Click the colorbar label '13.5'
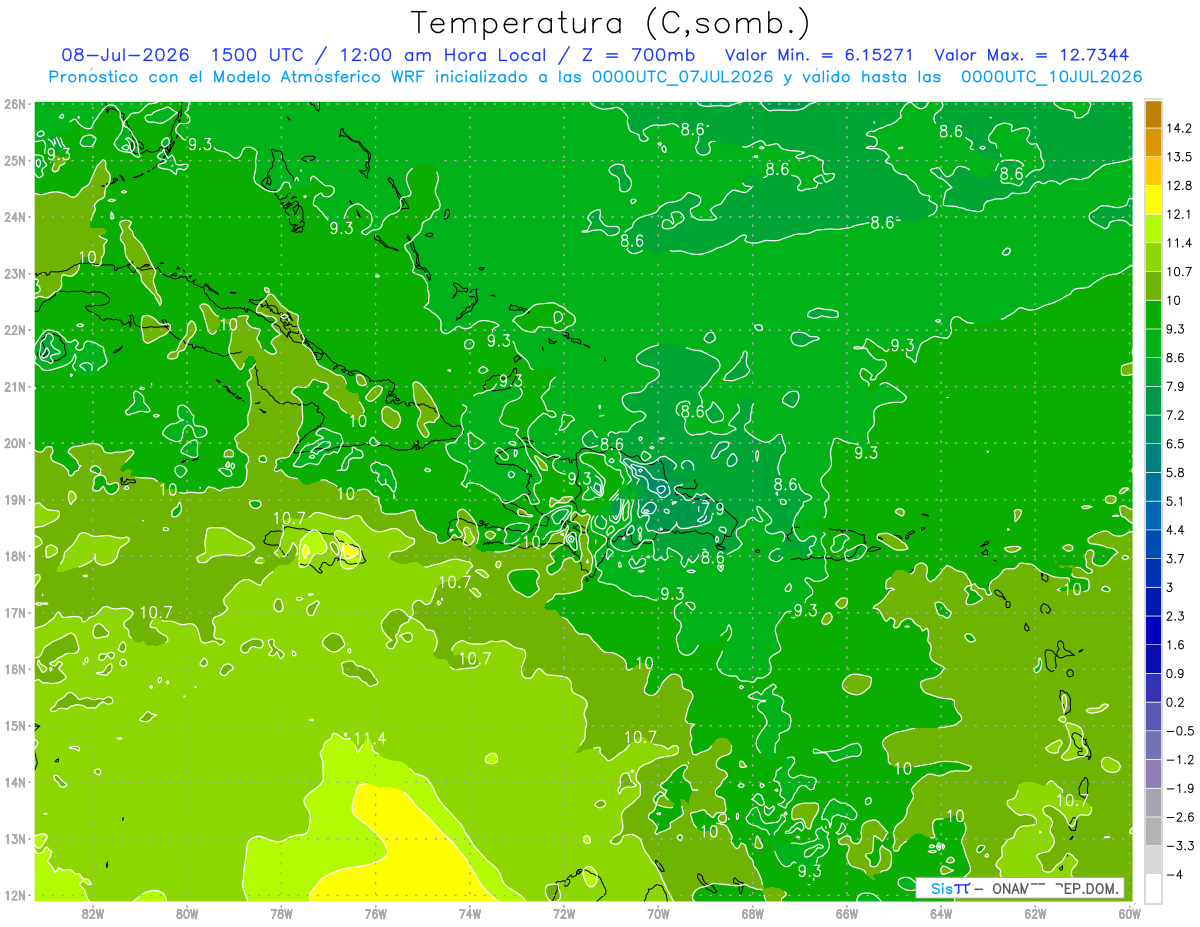 tap(1179, 157)
